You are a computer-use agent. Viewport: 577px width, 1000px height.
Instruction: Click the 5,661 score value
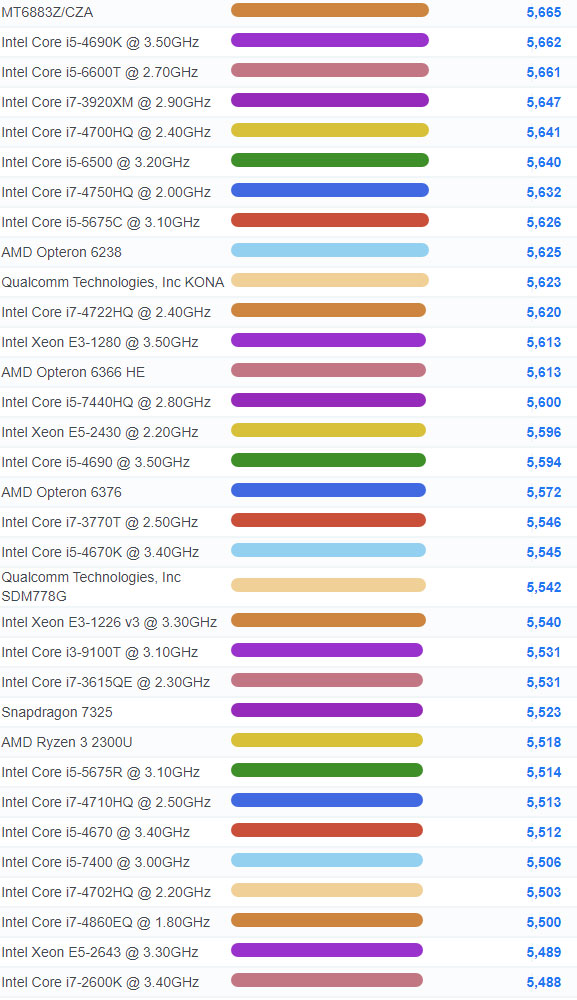pyautogui.click(x=544, y=72)
